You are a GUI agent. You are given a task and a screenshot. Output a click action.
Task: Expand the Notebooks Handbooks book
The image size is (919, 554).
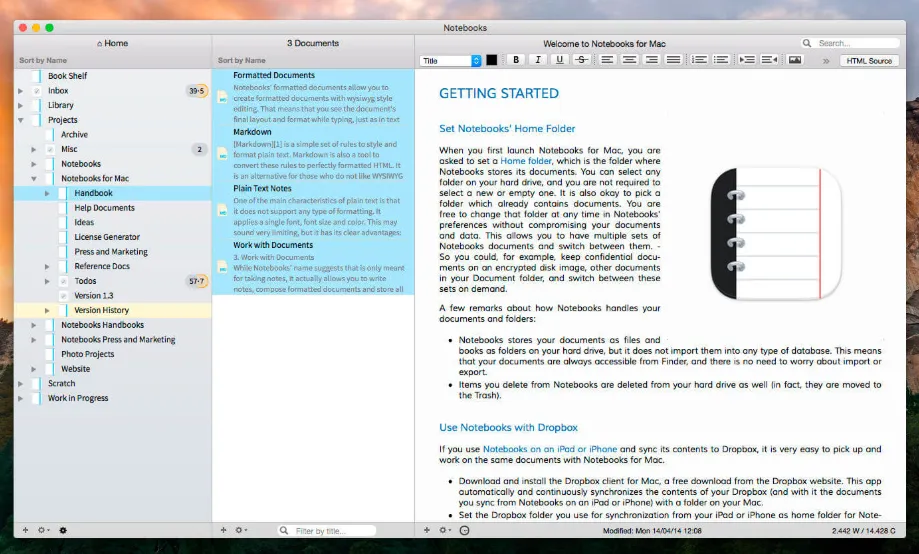point(34,325)
